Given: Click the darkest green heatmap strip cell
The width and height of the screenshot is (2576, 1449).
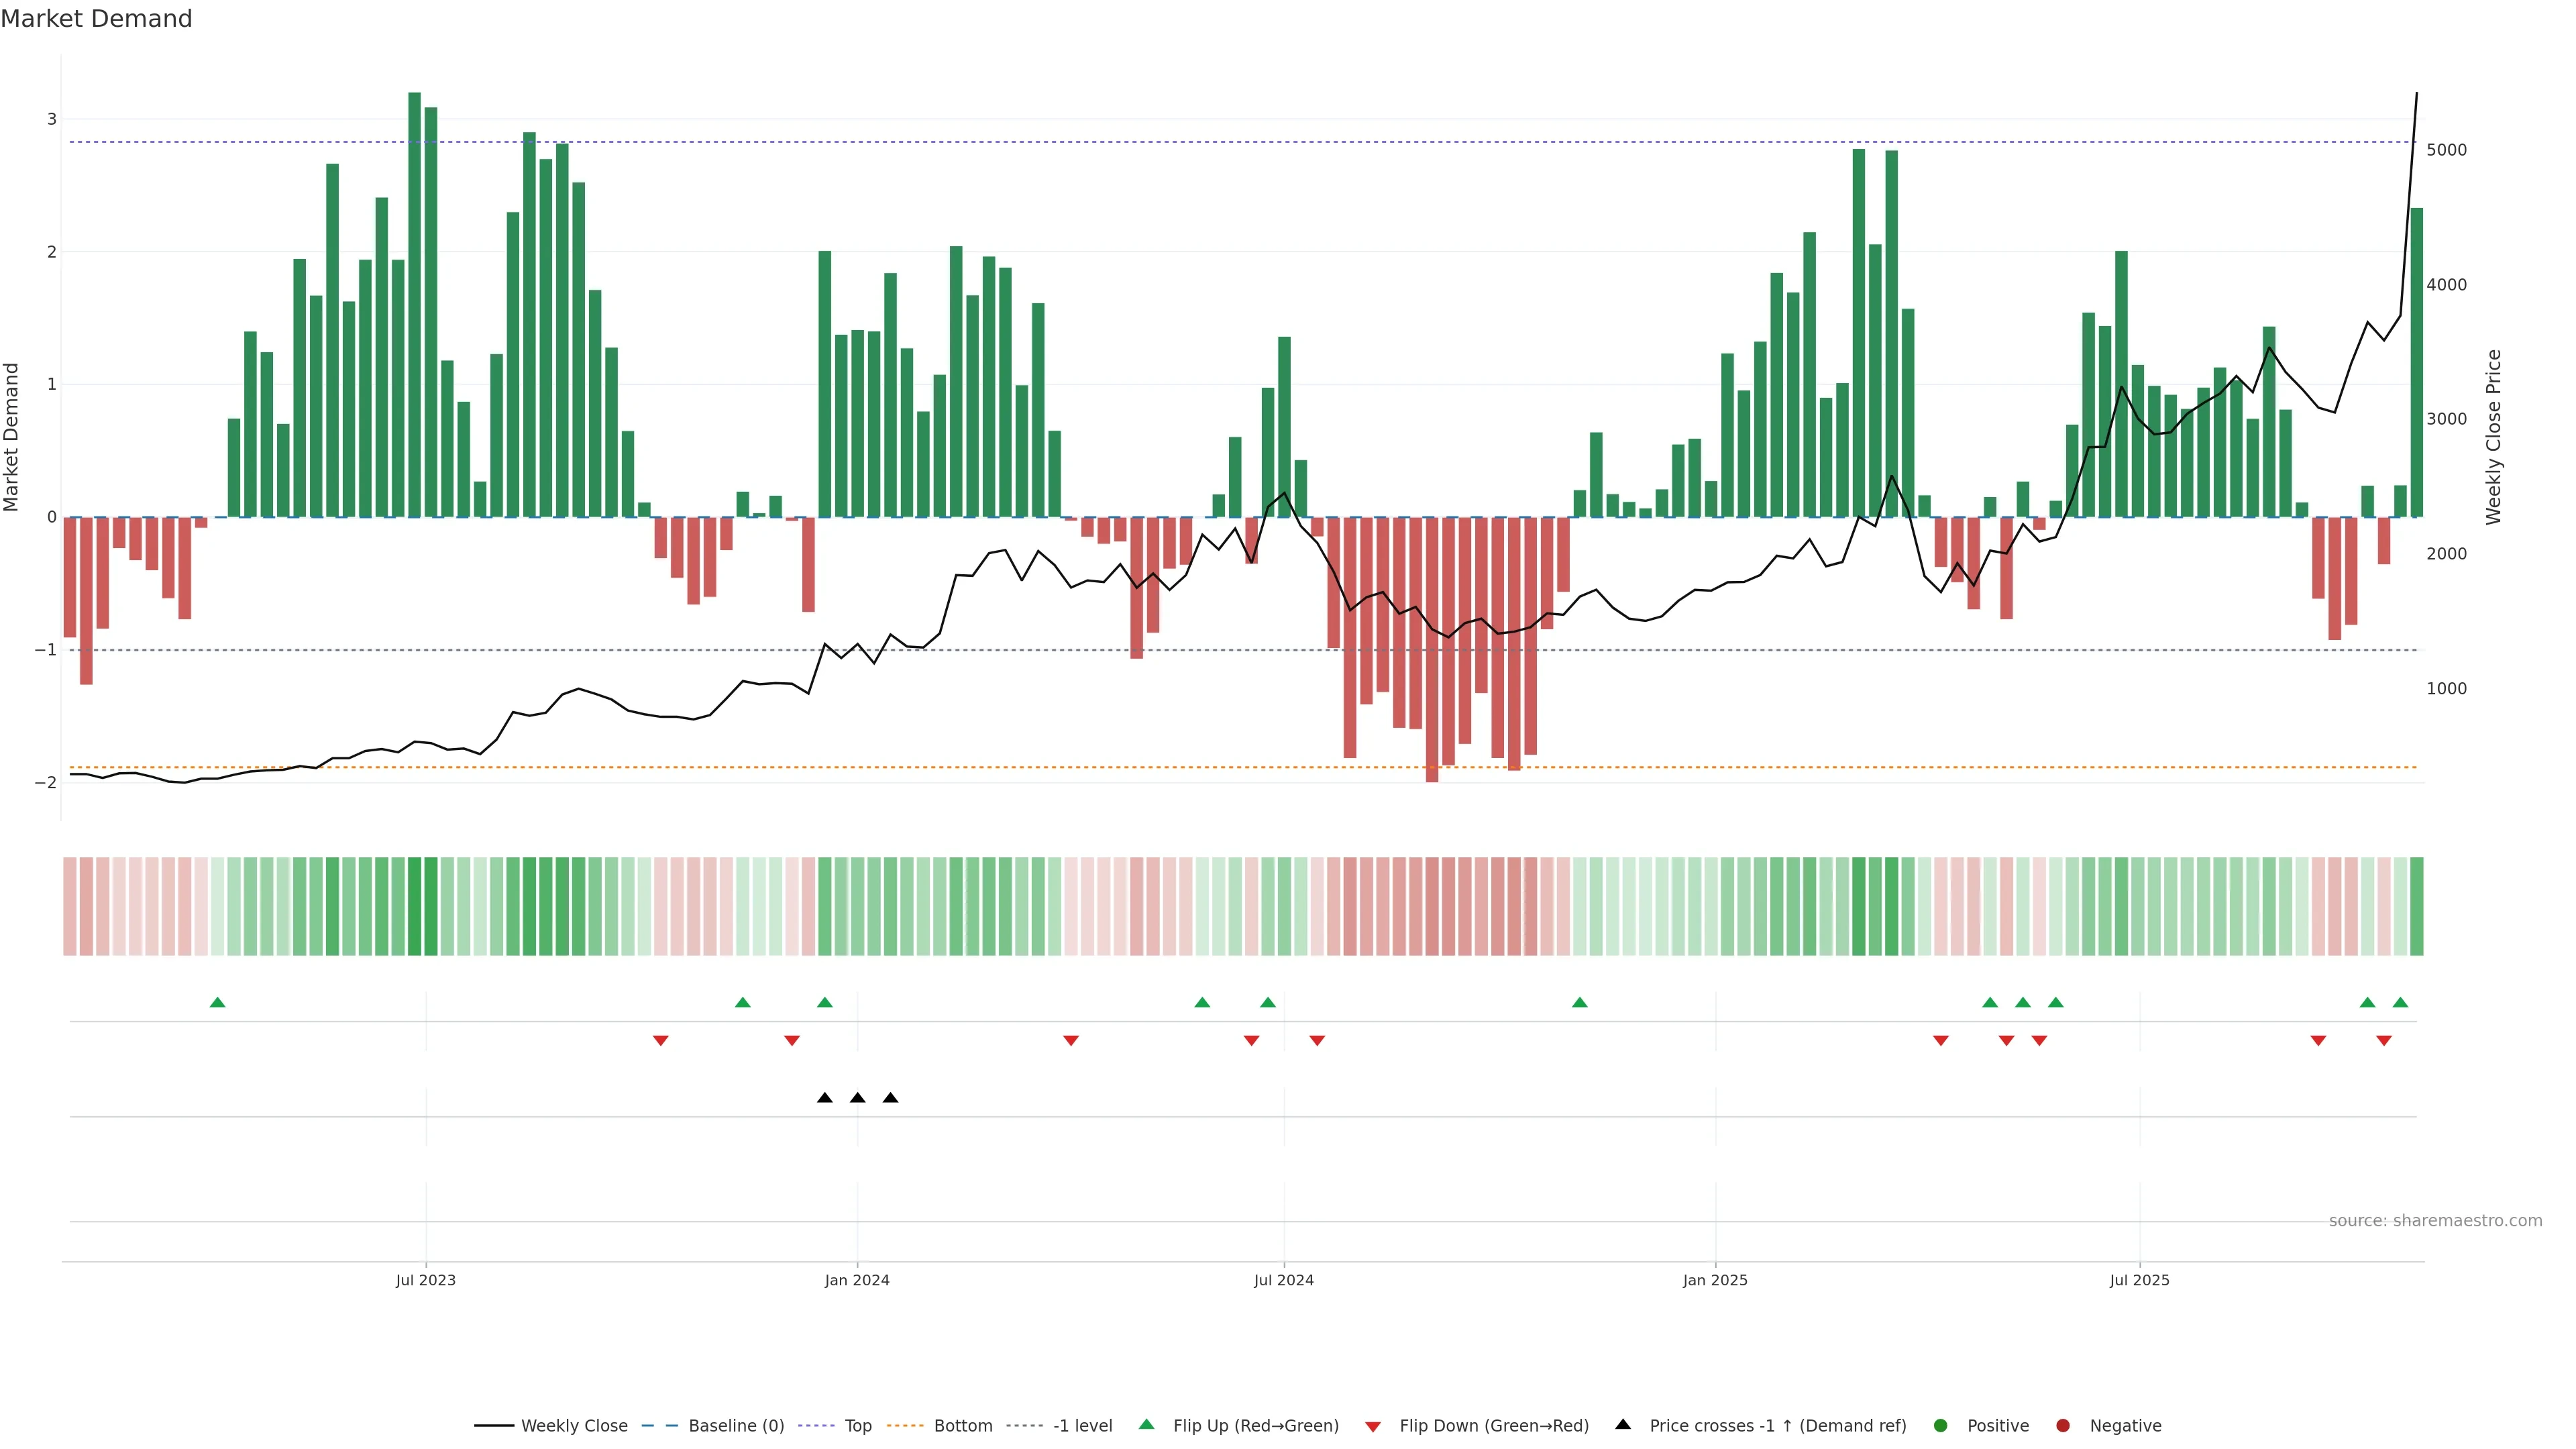Looking at the screenshot, I should tap(414, 906).
